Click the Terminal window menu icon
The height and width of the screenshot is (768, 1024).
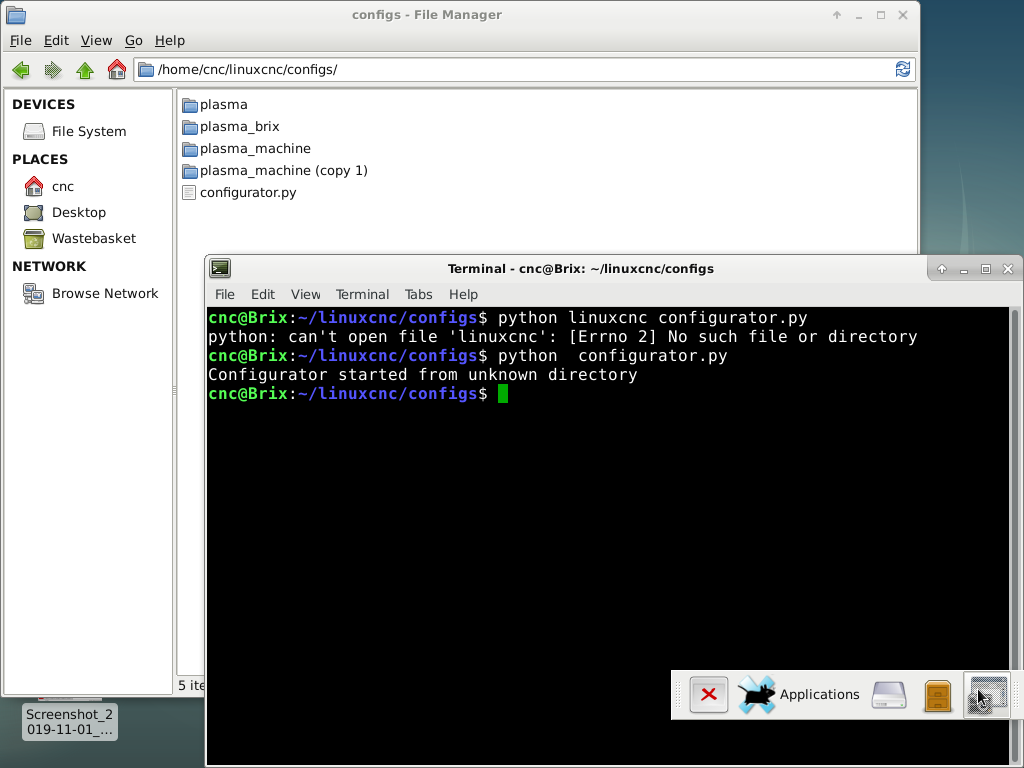pyautogui.click(x=220, y=268)
